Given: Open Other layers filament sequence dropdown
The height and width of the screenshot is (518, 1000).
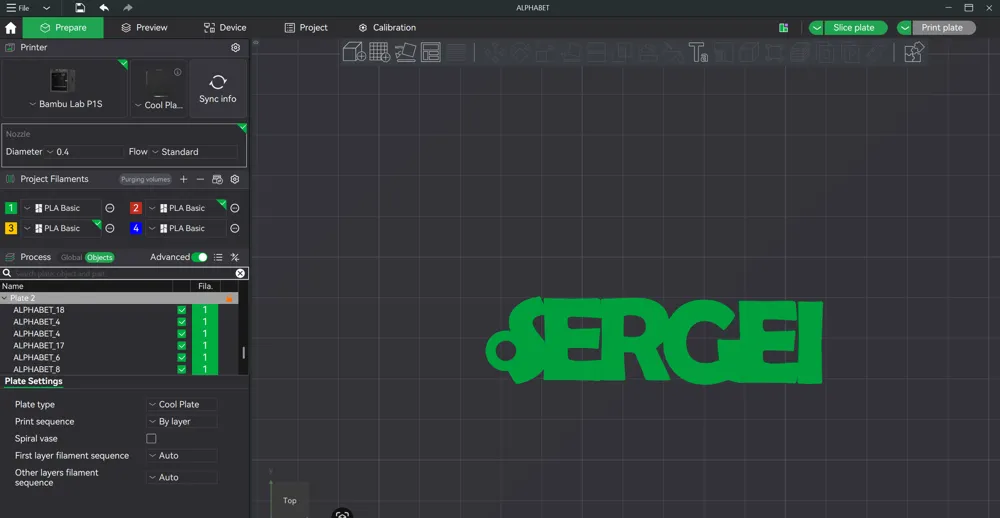Looking at the screenshot, I should point(182,477).
